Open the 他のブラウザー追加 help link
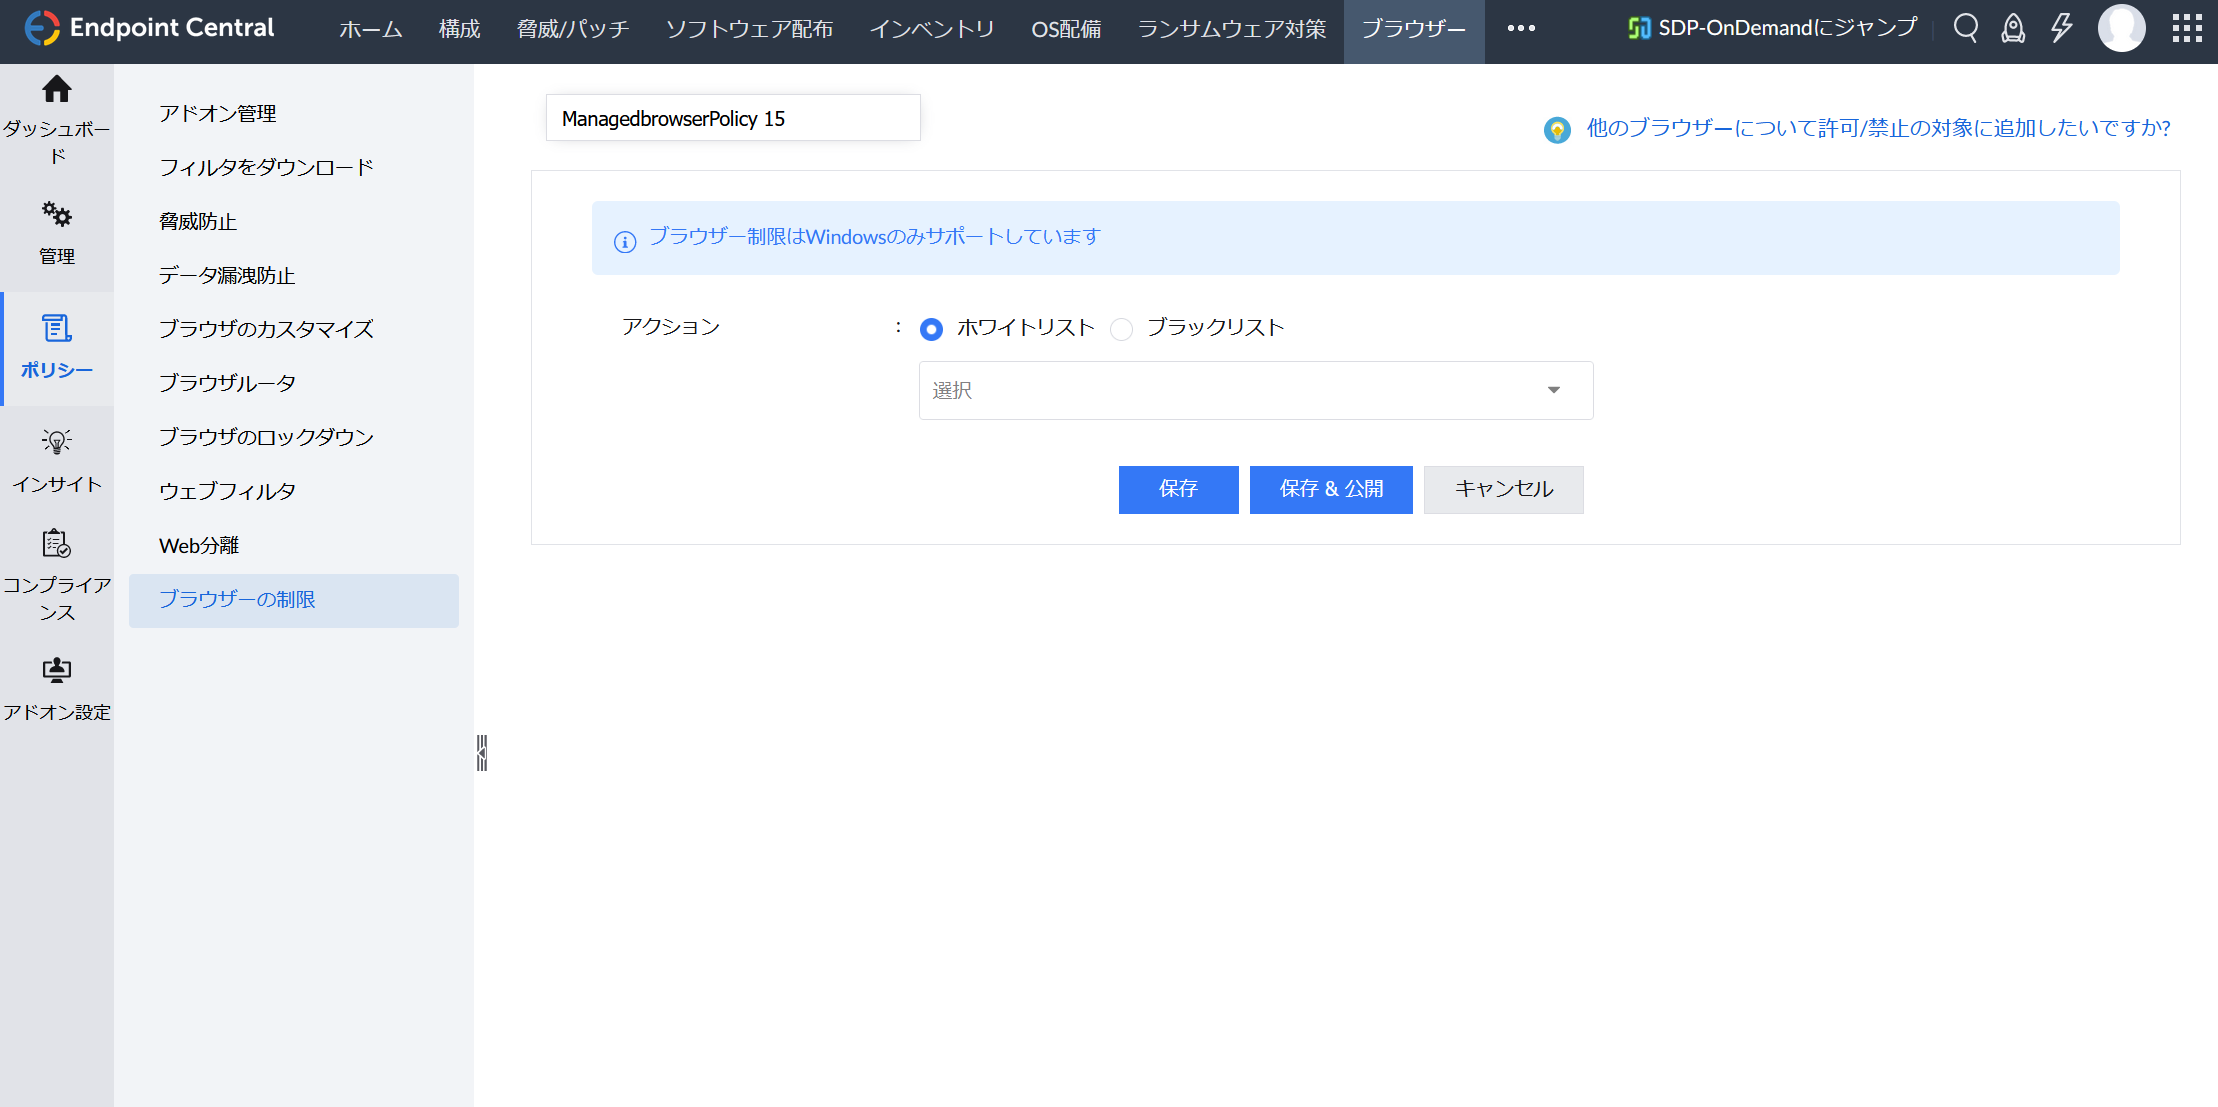The width and height of the screenshot is (2218, 1107). [1877, 128]
